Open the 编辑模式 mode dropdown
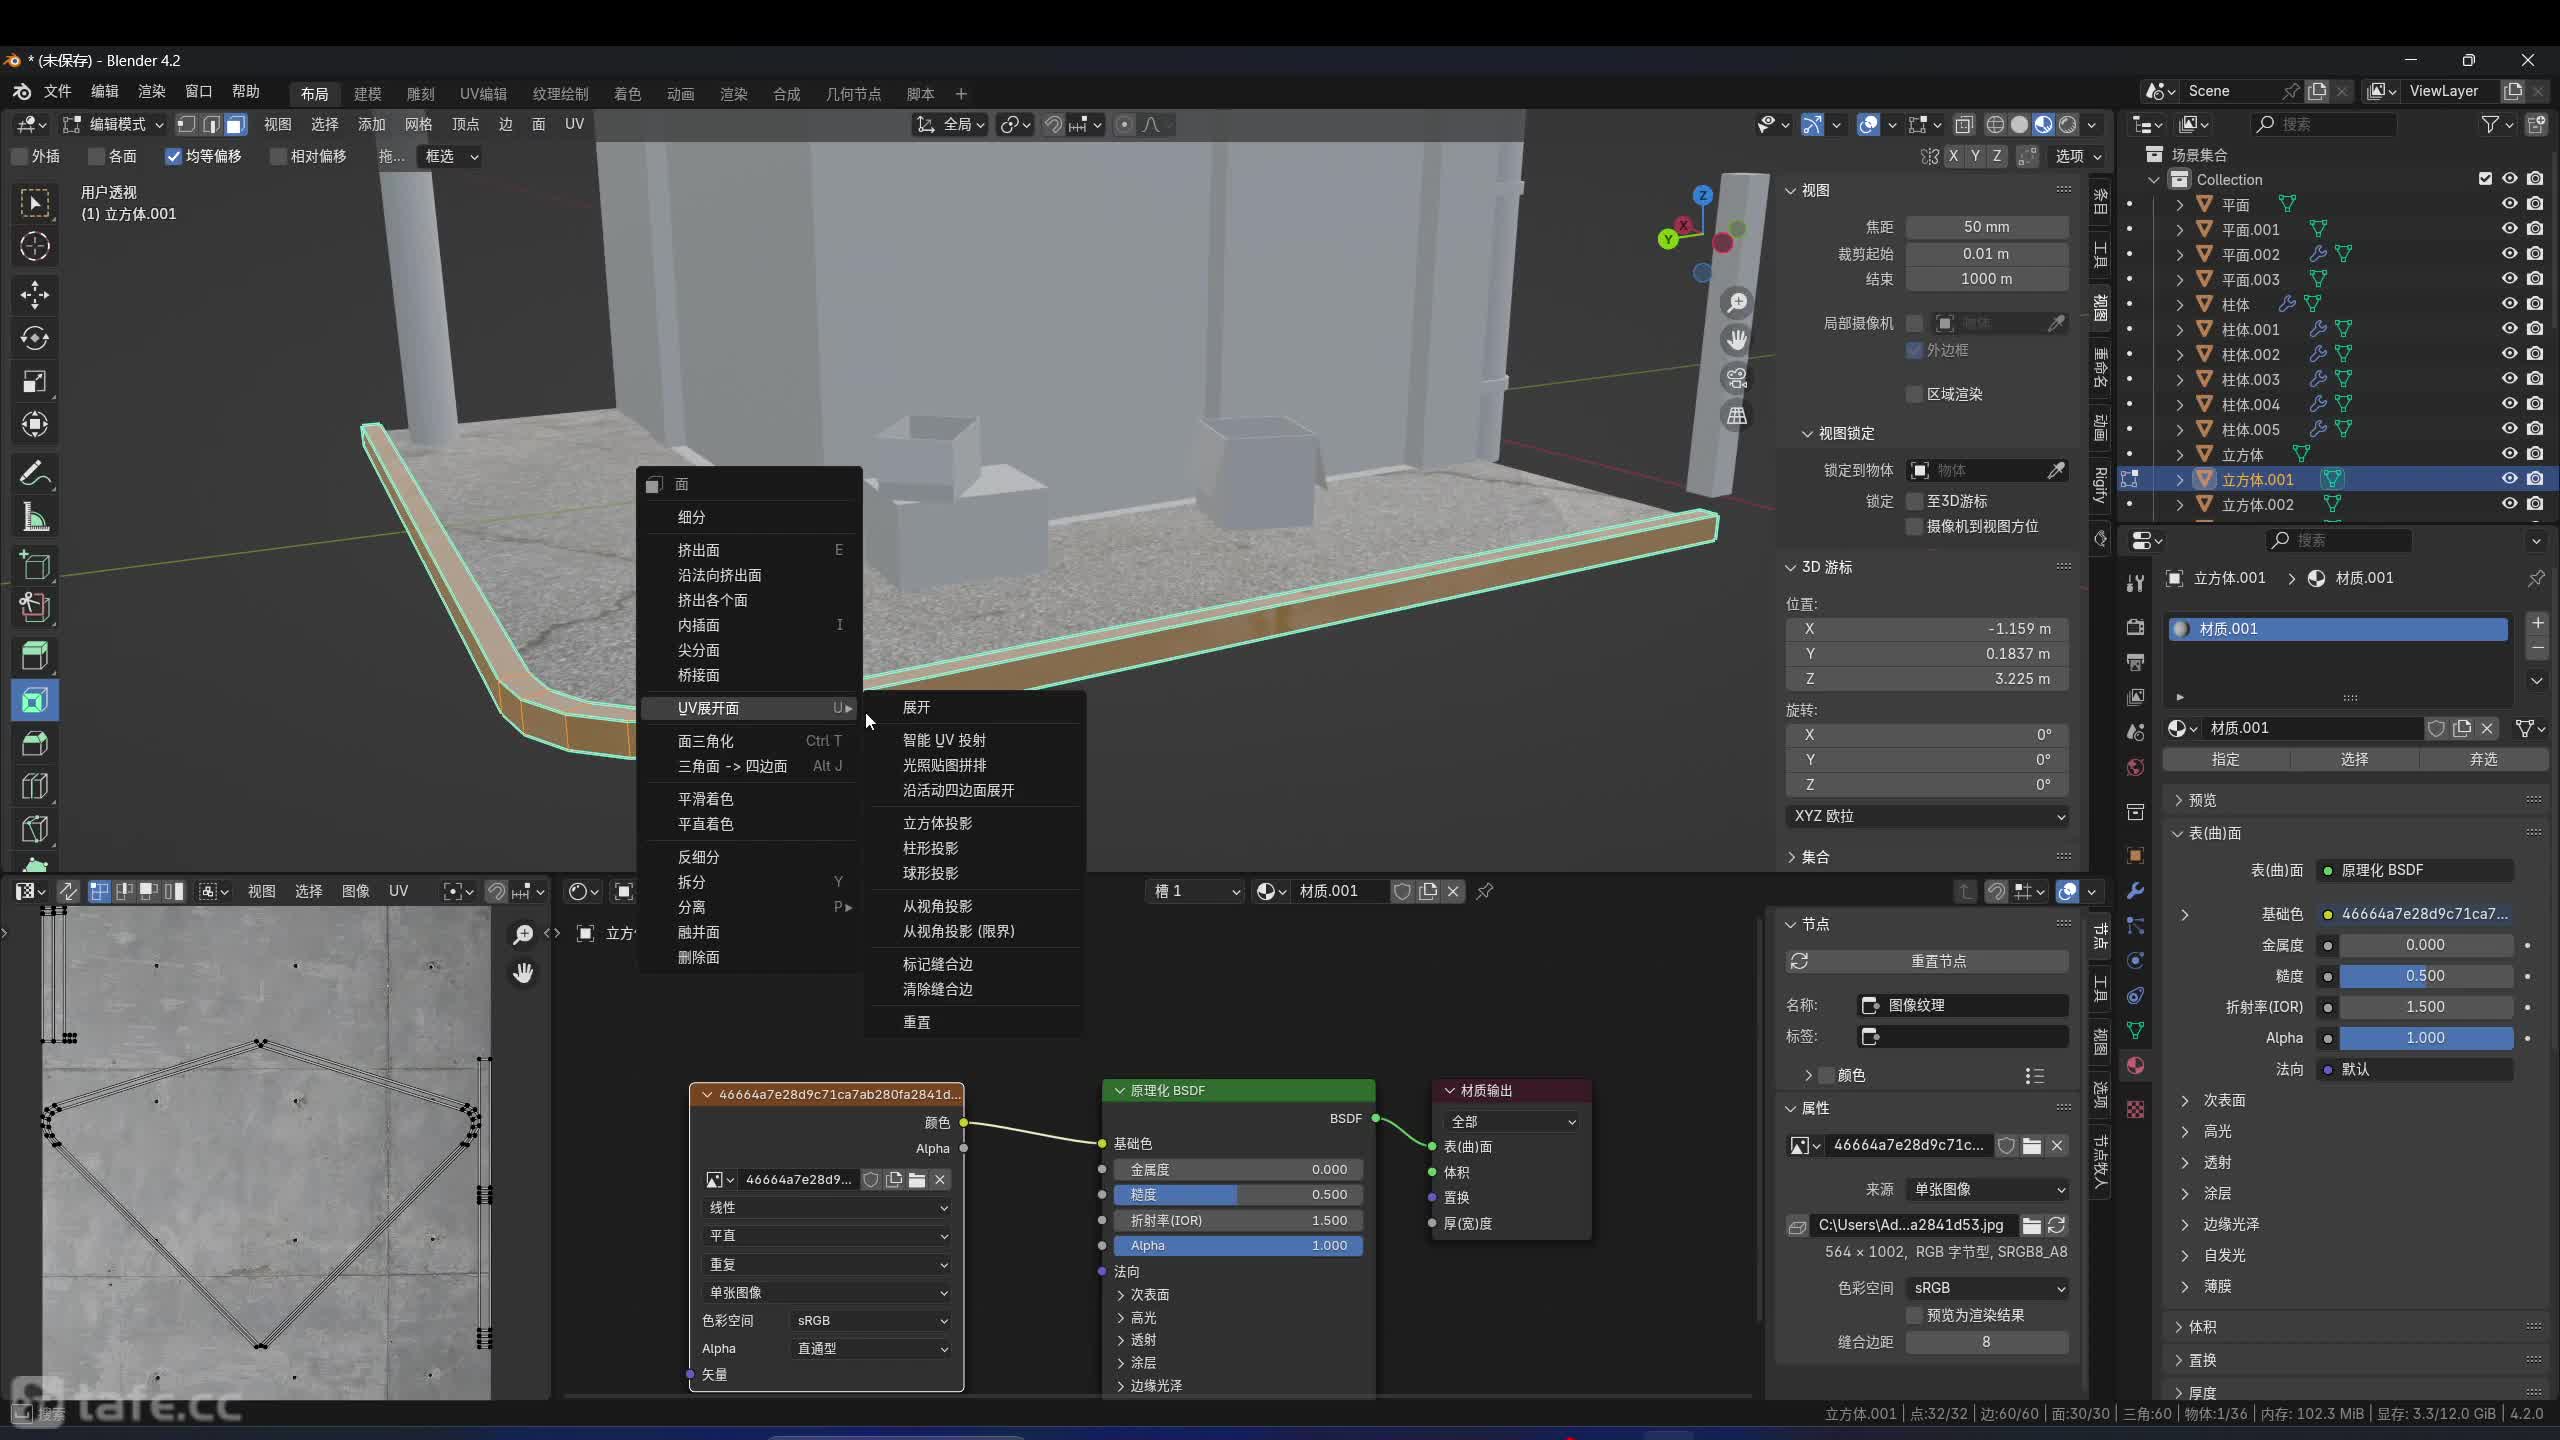2560x1440 pixels. [113, 124]
